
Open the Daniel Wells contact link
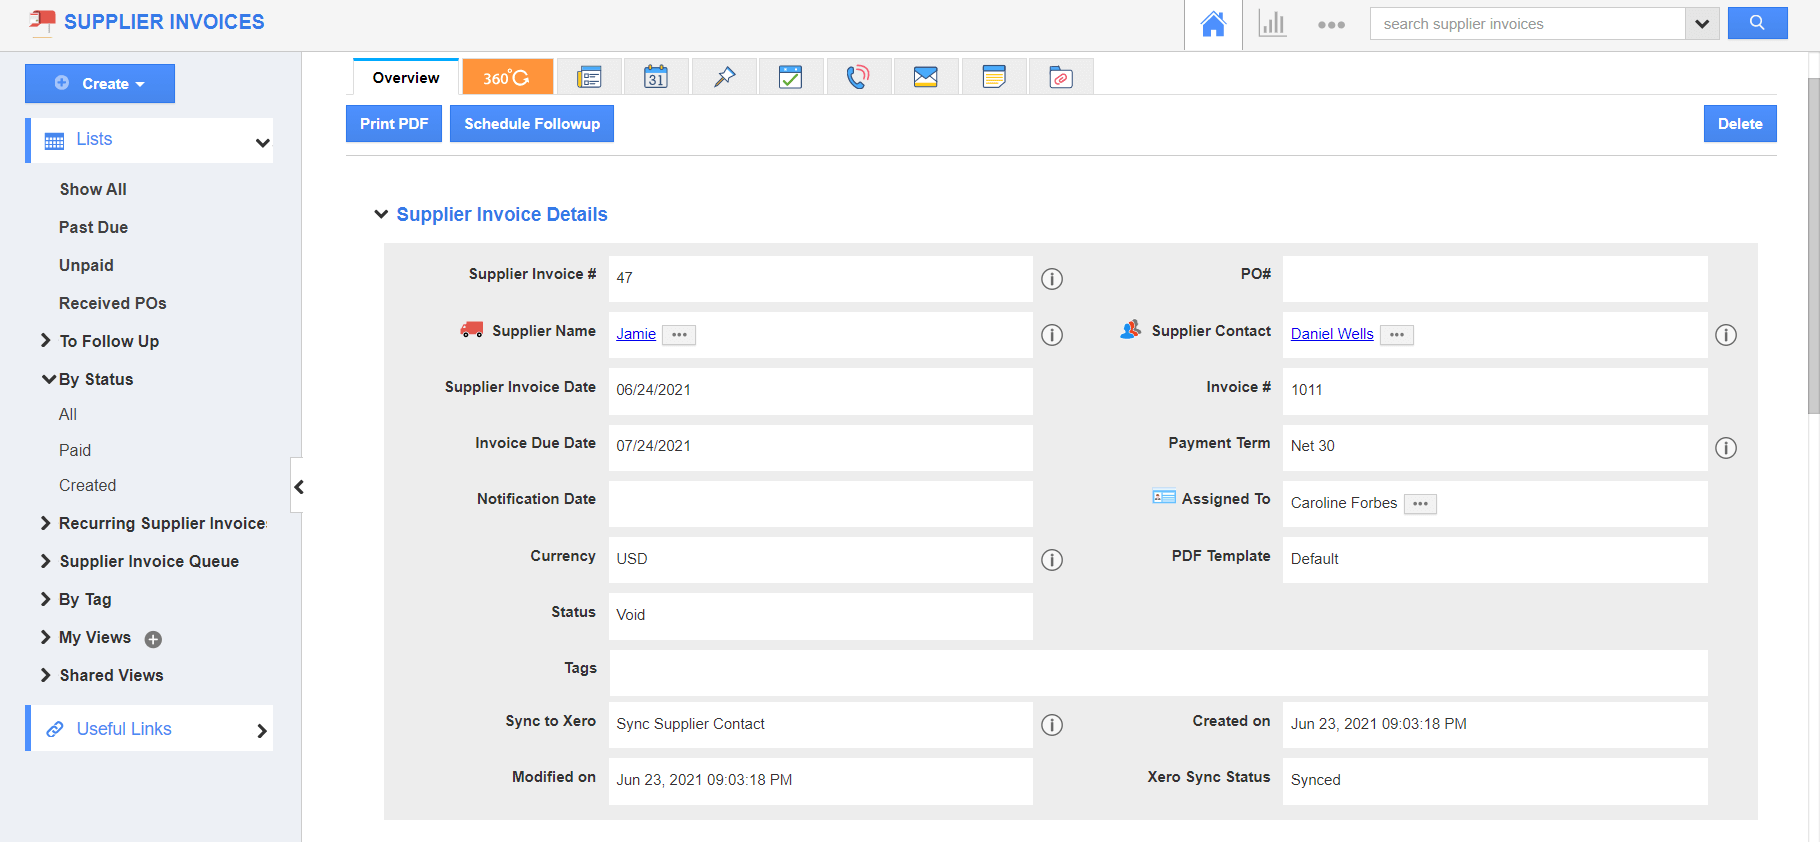tap(1332, 334)
